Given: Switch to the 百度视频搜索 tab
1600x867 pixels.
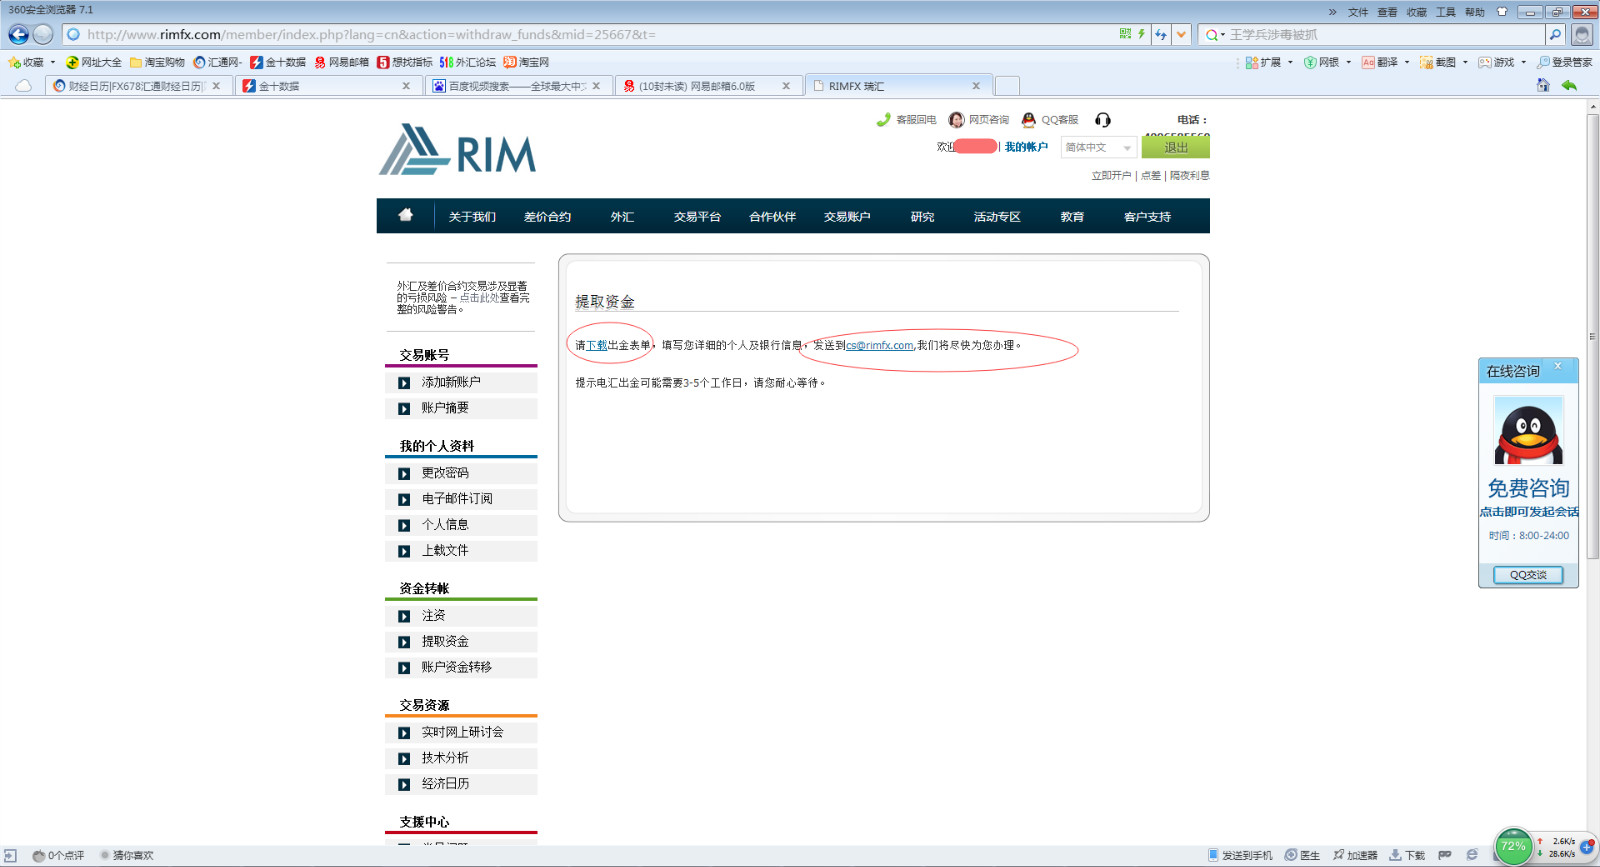Looking at the screenshot, I should click(516, 86).
